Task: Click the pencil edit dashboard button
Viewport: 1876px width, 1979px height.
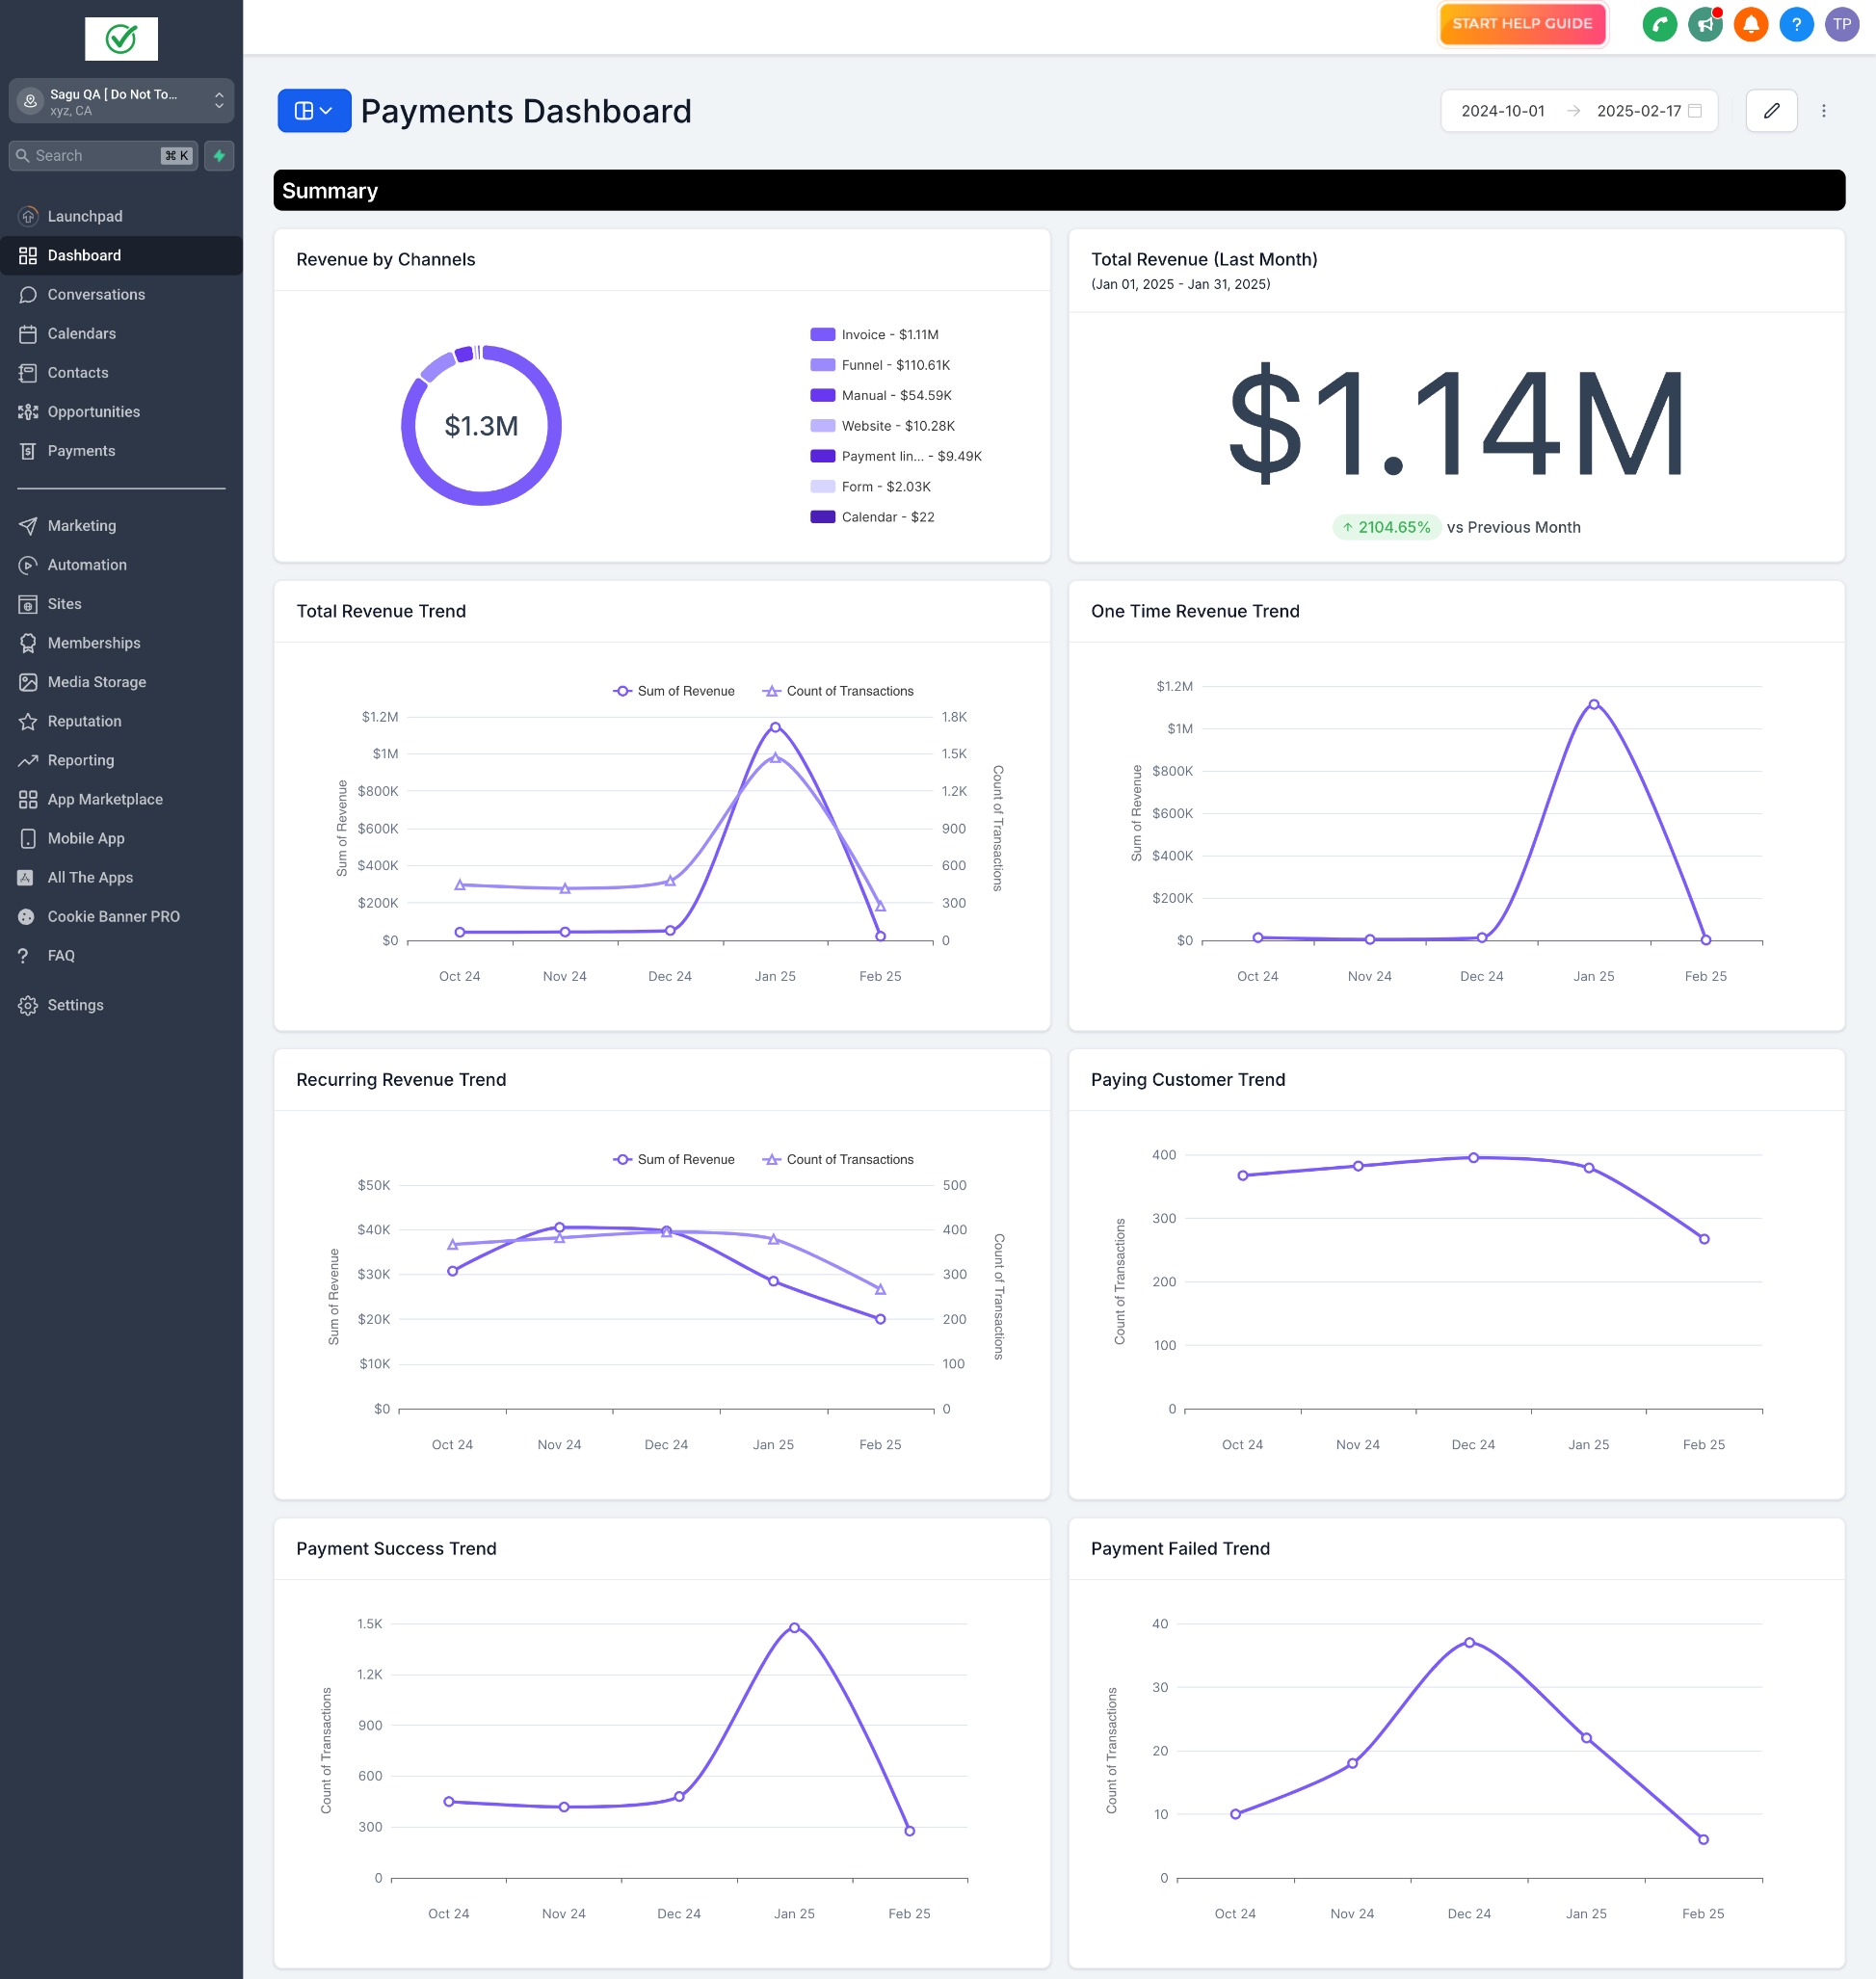Action: (x=1771, y=111)
